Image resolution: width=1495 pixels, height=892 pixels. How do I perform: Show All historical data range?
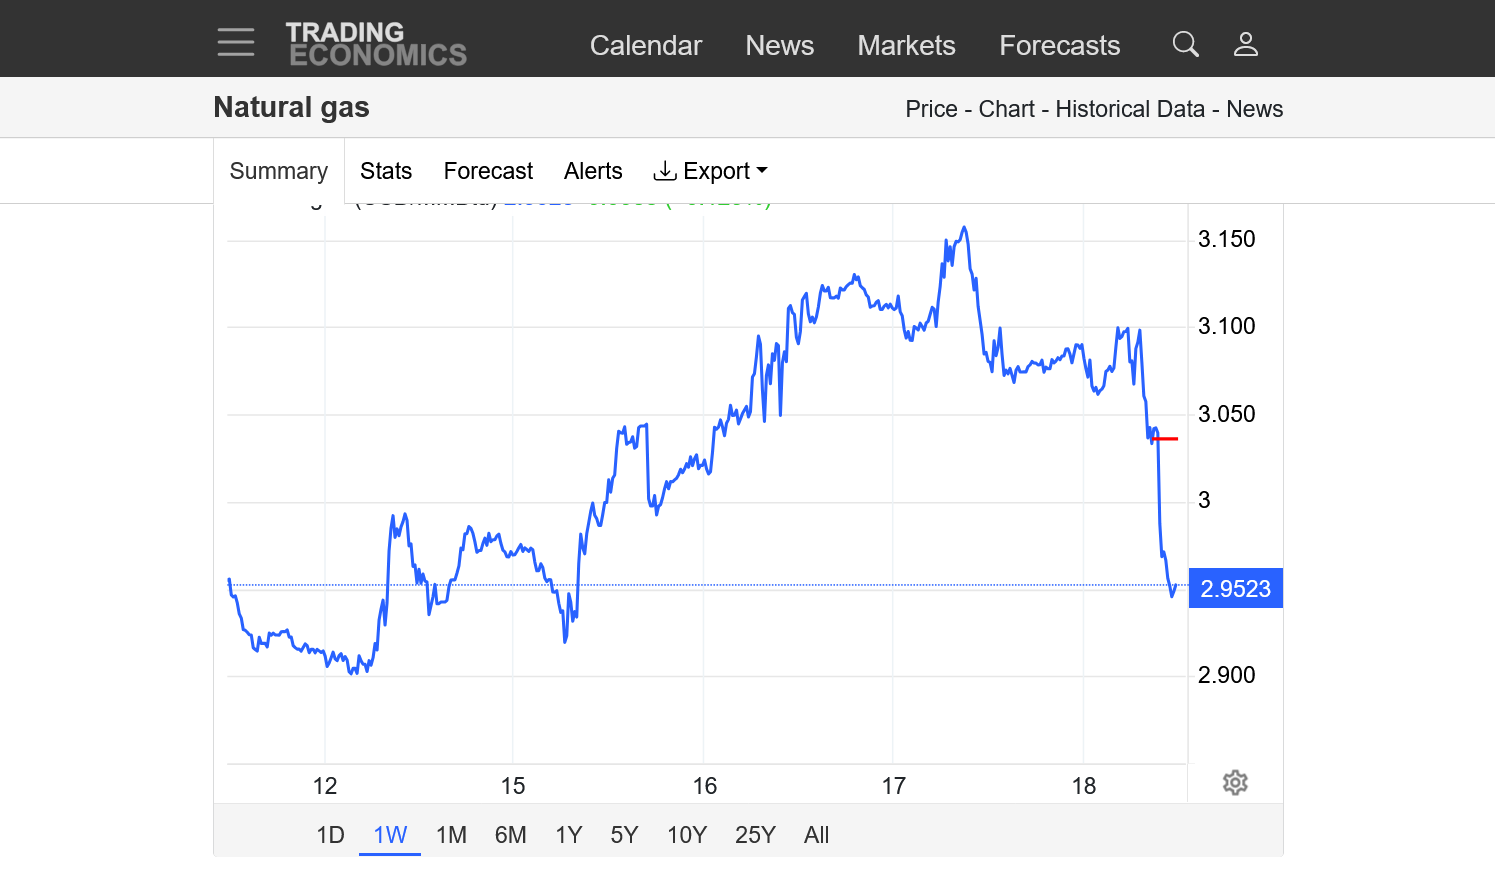point(816,835)
